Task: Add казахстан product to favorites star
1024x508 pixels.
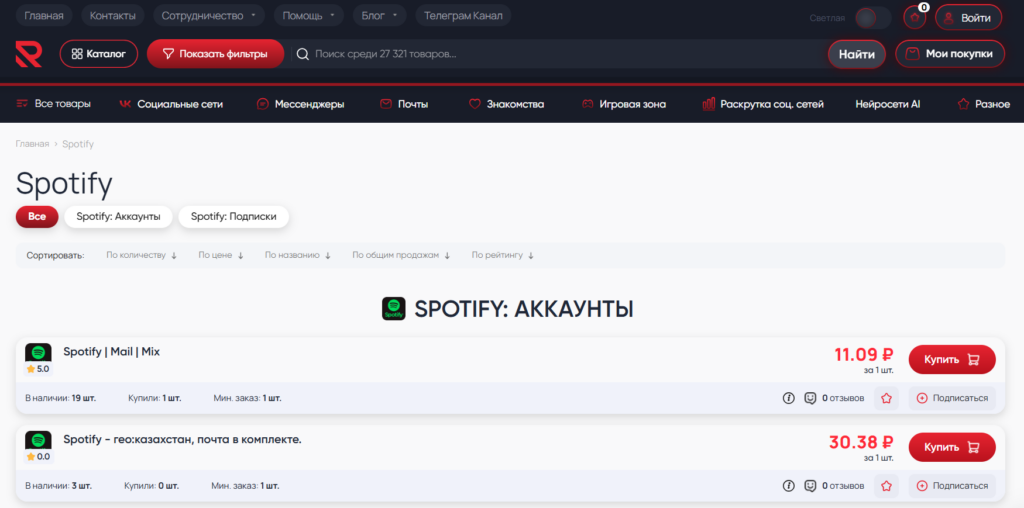Action: pyautogui.click(x=886, y=486)
